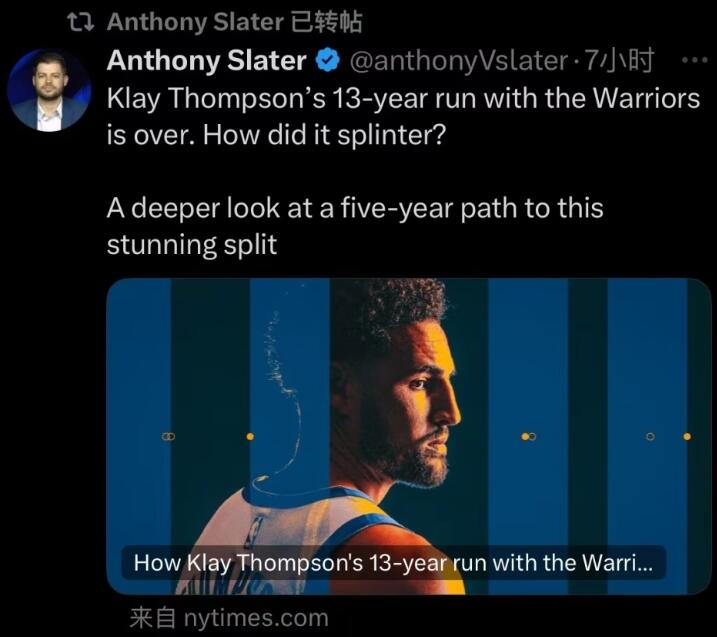Click the Warriors jersey in the card photo
This screenshot has height=637, width=717.
290,540
